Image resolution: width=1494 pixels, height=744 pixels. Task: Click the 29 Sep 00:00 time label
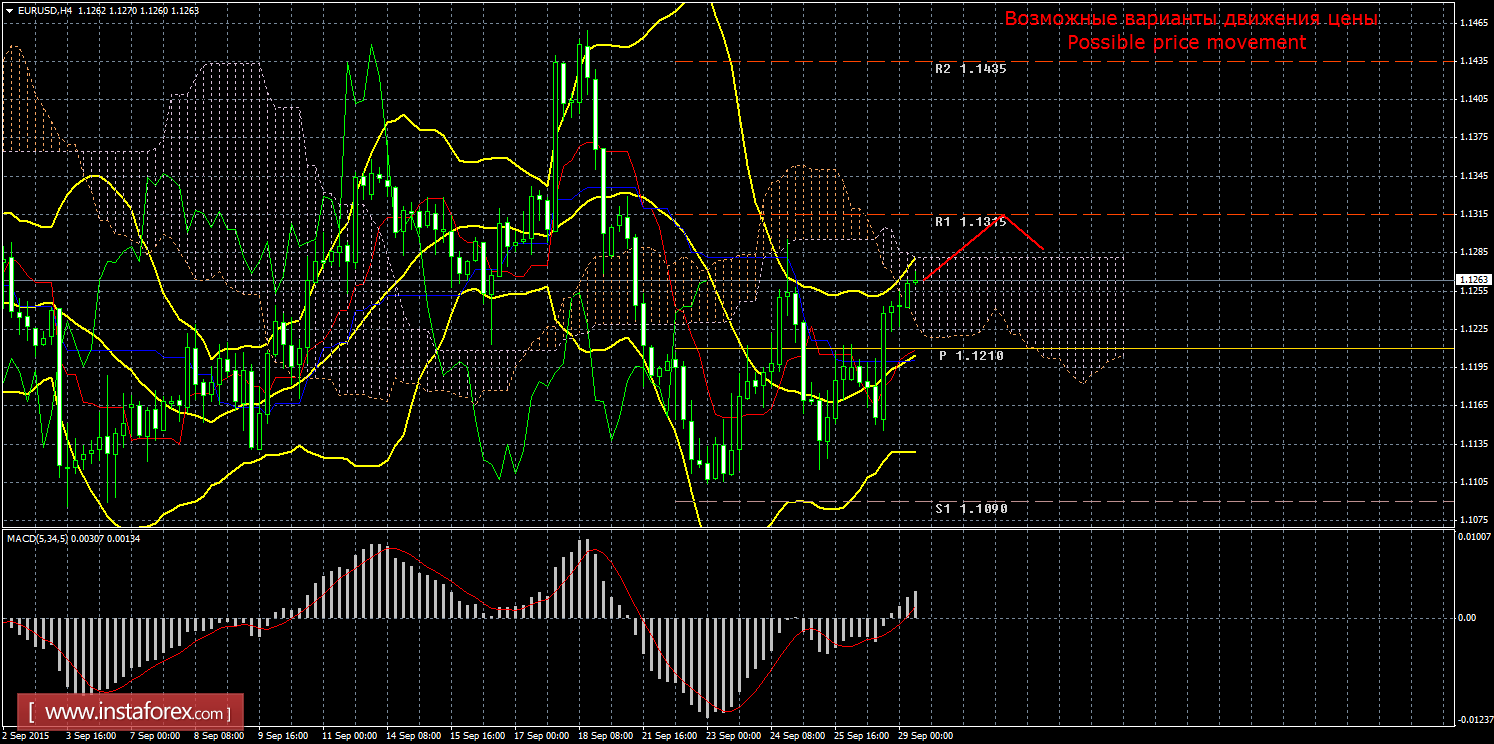point(925,736)
